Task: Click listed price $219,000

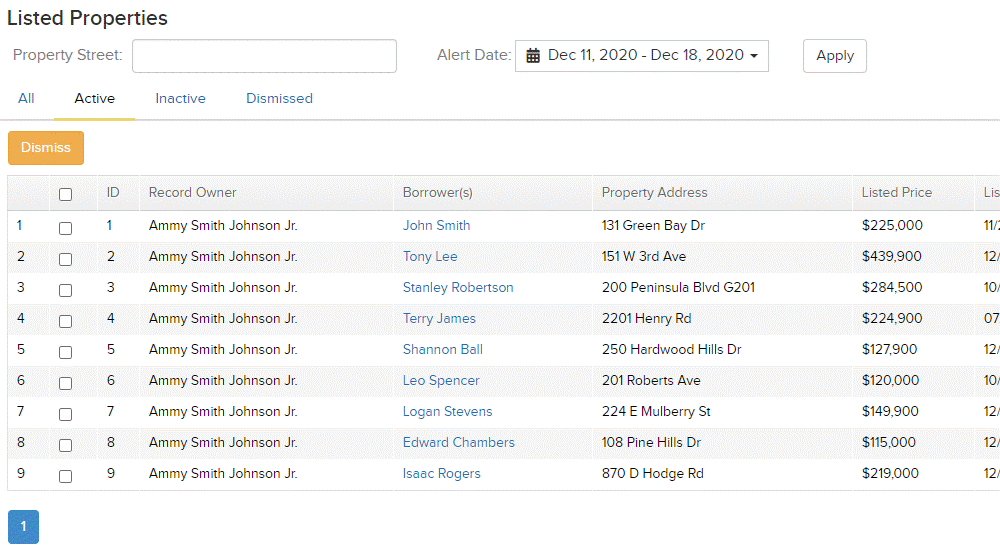Action: coord(890,474)
